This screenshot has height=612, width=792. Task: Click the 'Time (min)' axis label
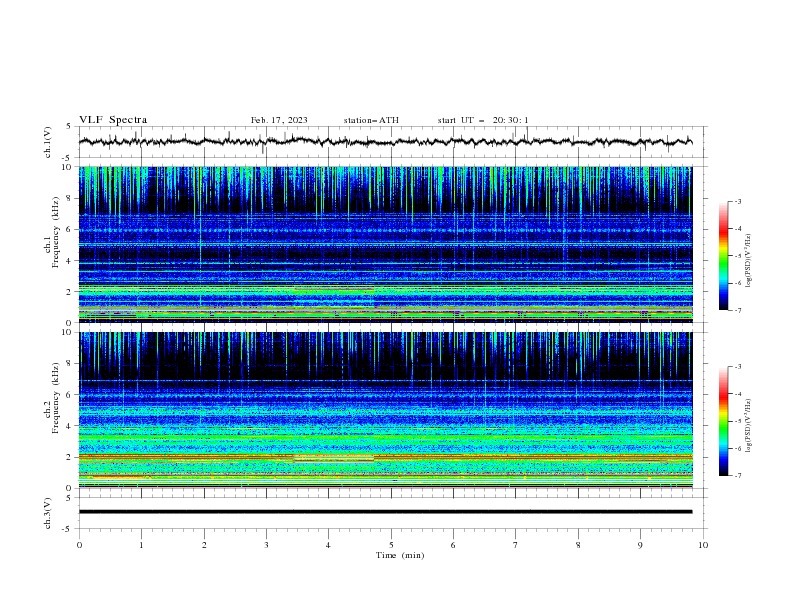pyautogui.click(x=400, y=555)
